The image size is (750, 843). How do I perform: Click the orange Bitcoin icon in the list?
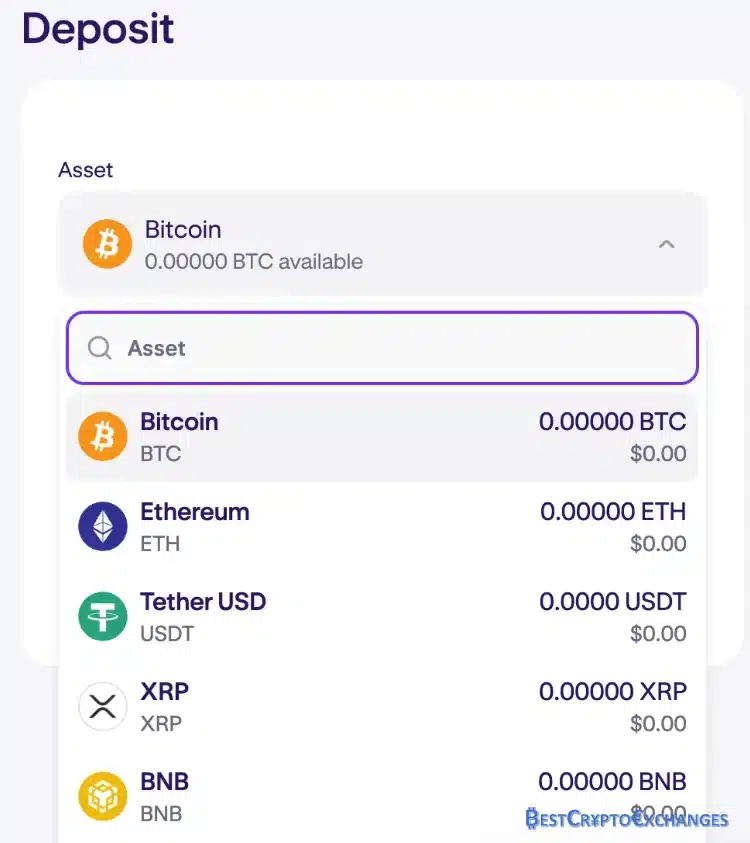pyautogui.click(x=103, y=436)
